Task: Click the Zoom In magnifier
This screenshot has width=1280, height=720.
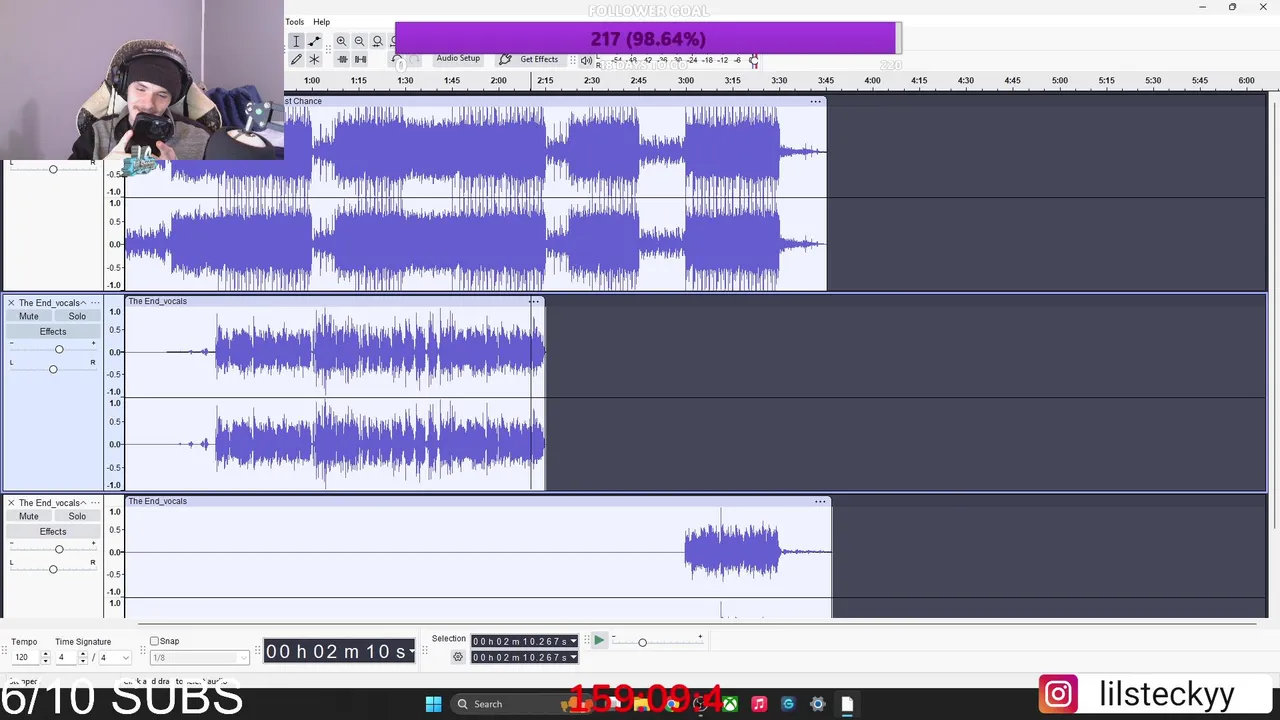Action: tap(341, 41)
